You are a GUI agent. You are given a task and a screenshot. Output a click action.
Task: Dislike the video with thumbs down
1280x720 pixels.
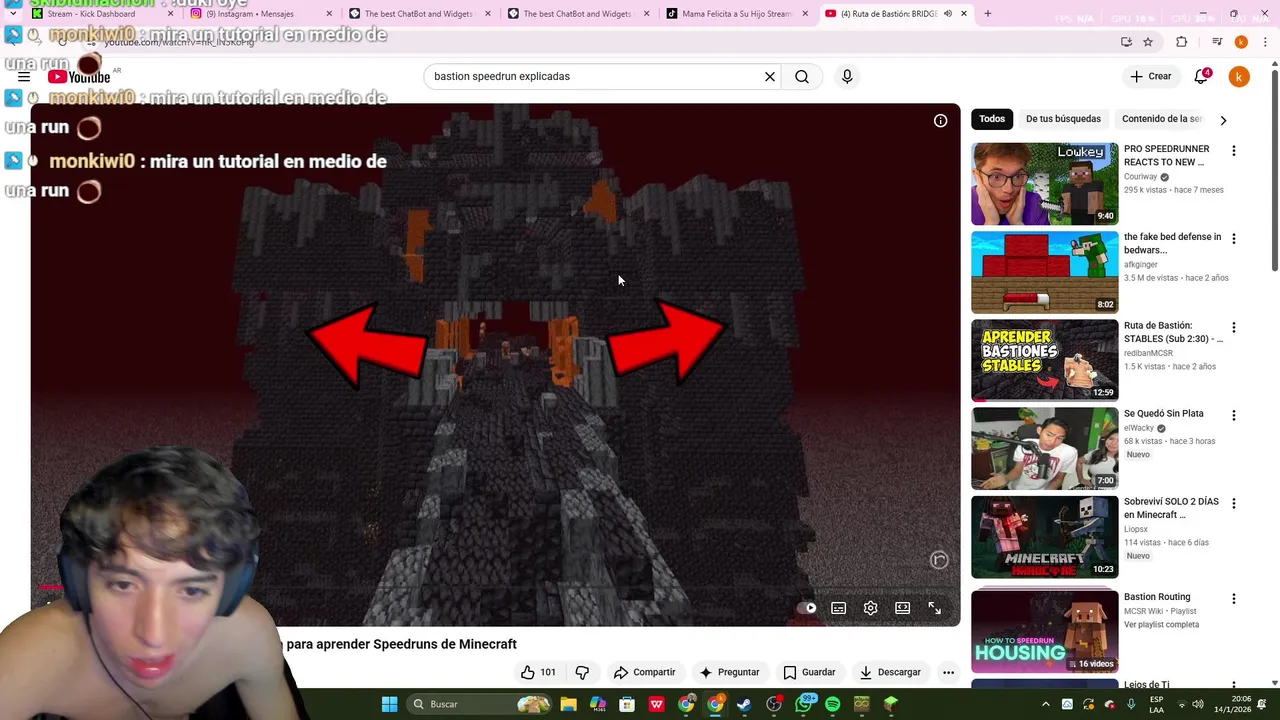[582, 672]
